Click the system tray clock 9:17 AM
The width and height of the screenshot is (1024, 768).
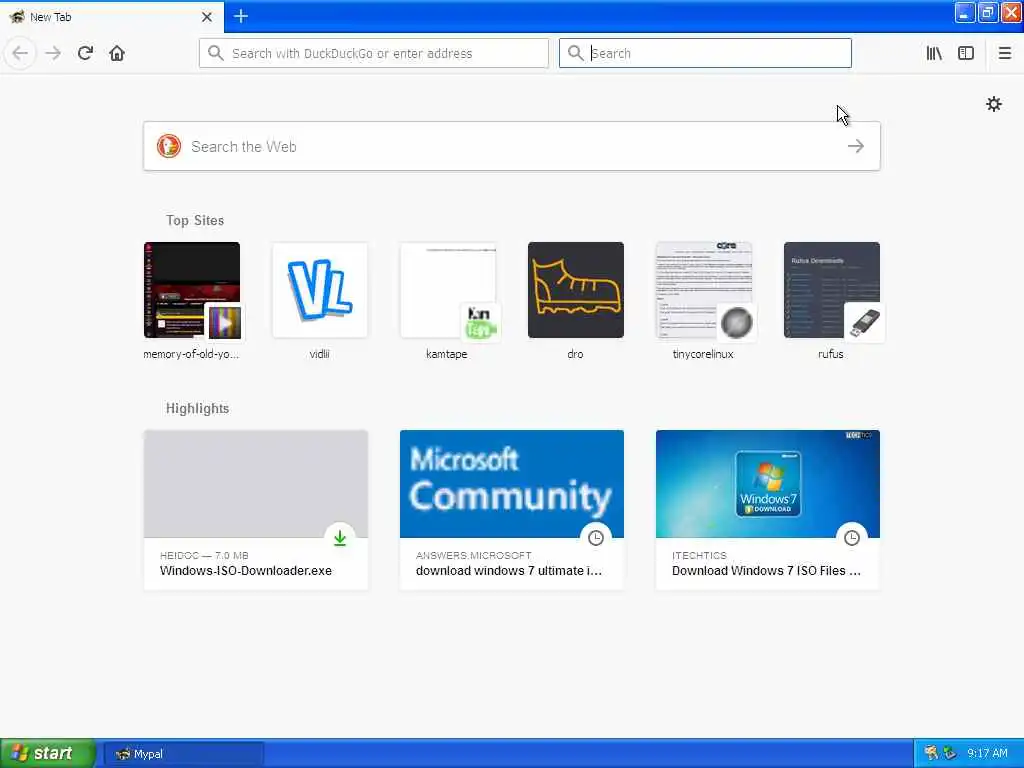(987, 754)
